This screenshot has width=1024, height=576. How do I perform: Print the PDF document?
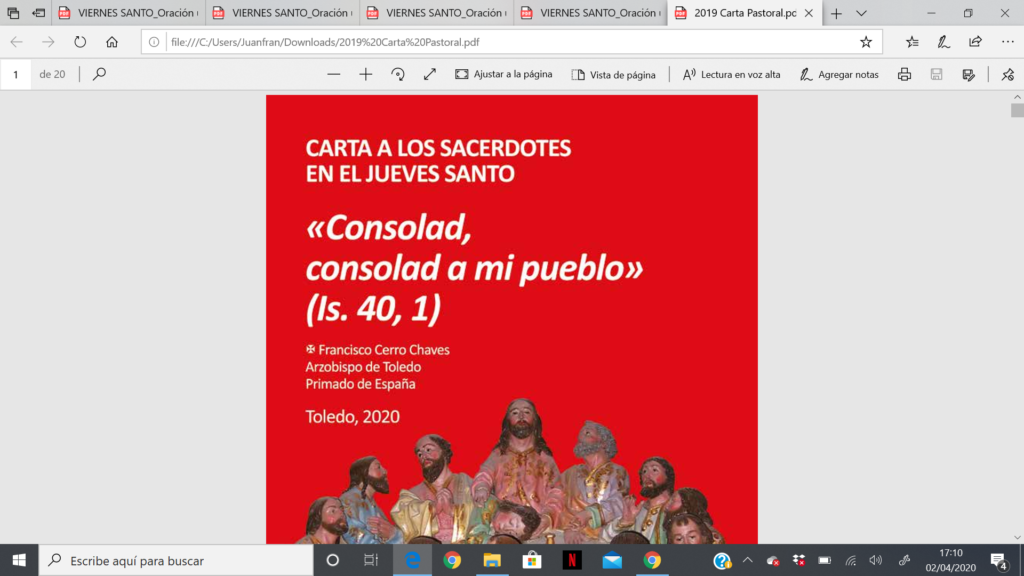coord(904,74)
